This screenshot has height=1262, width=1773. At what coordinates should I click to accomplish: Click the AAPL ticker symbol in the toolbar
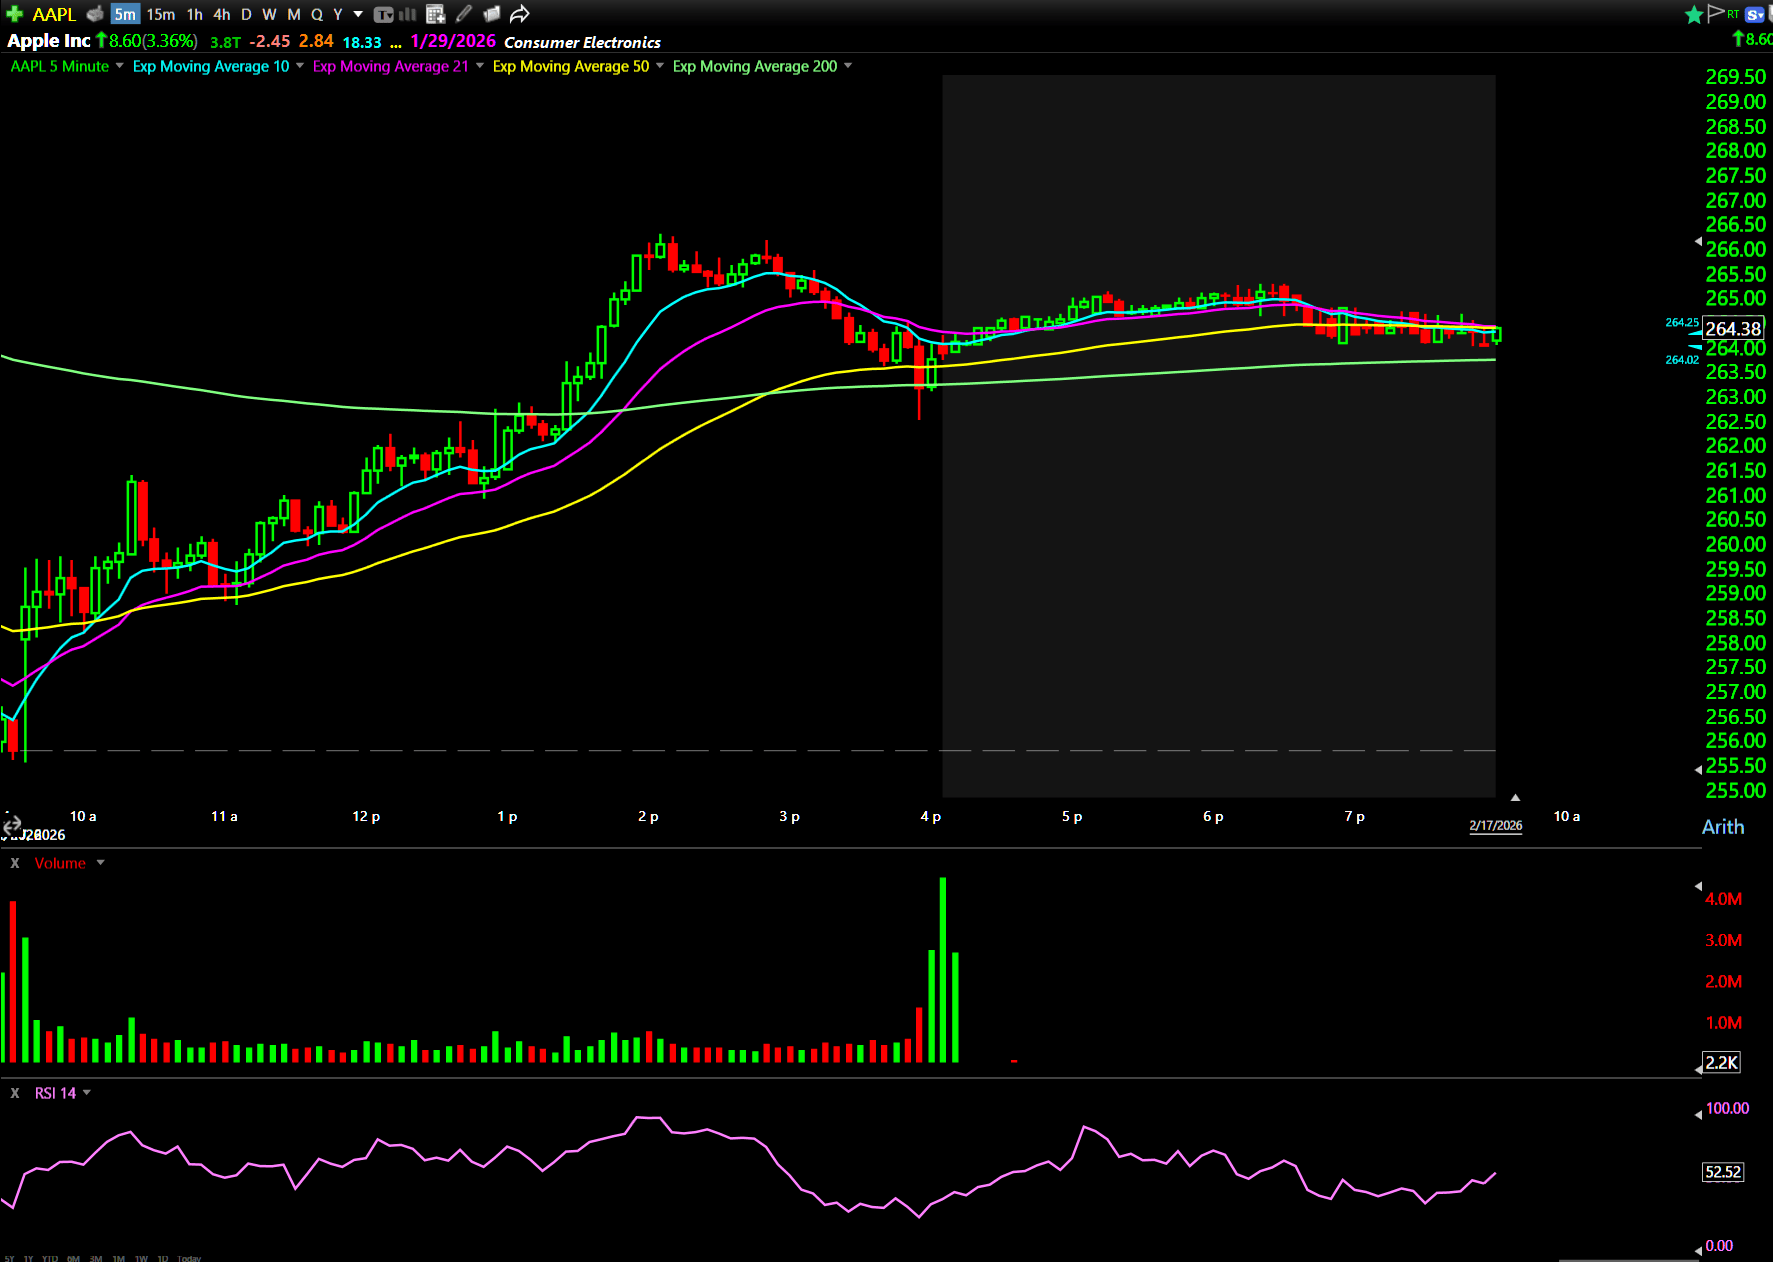[54, 14]
